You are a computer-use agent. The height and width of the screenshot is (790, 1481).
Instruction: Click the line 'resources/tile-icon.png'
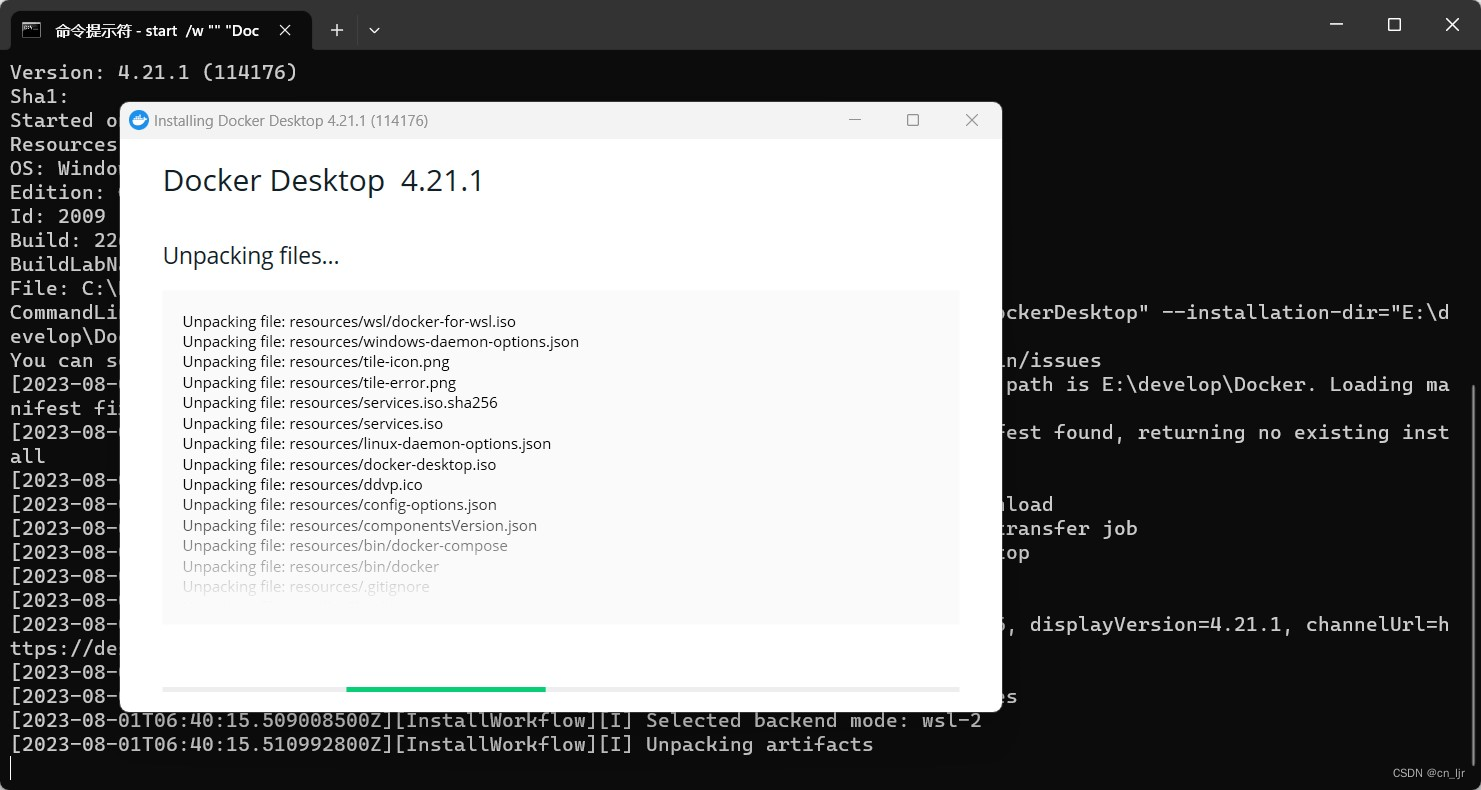click(x=316, y=362)
